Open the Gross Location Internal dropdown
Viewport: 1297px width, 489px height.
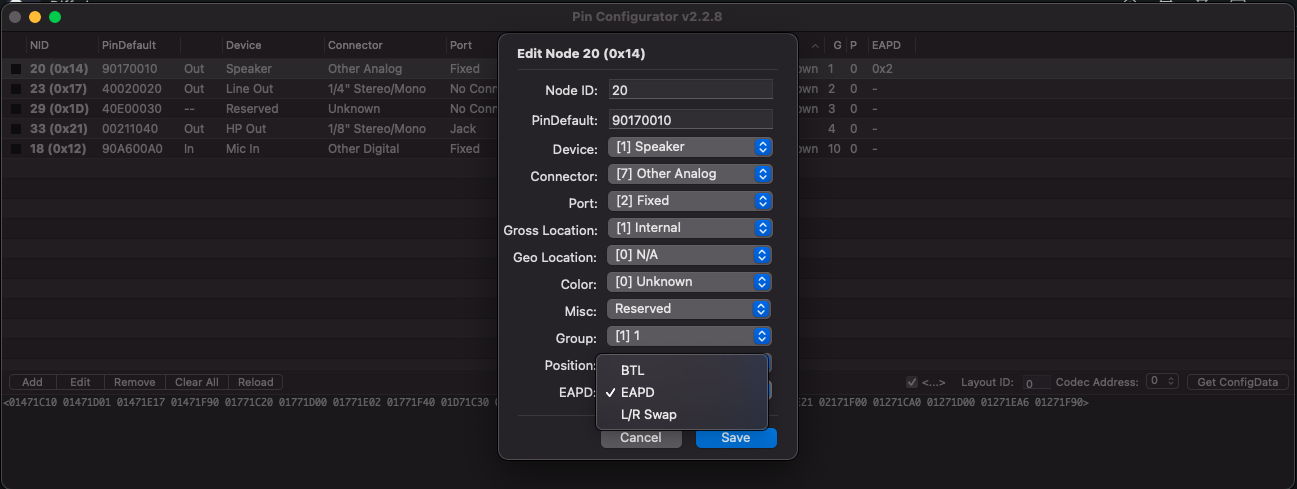(690, 228)
